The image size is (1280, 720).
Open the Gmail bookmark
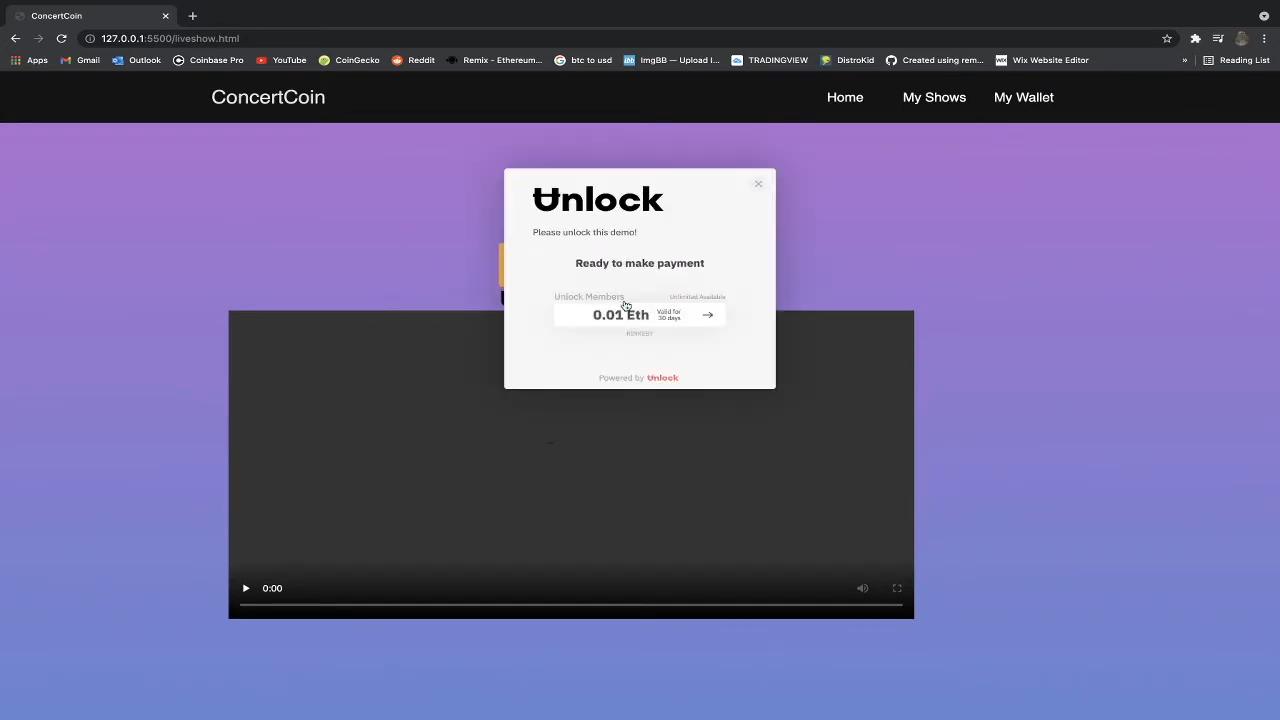(80, 60)
